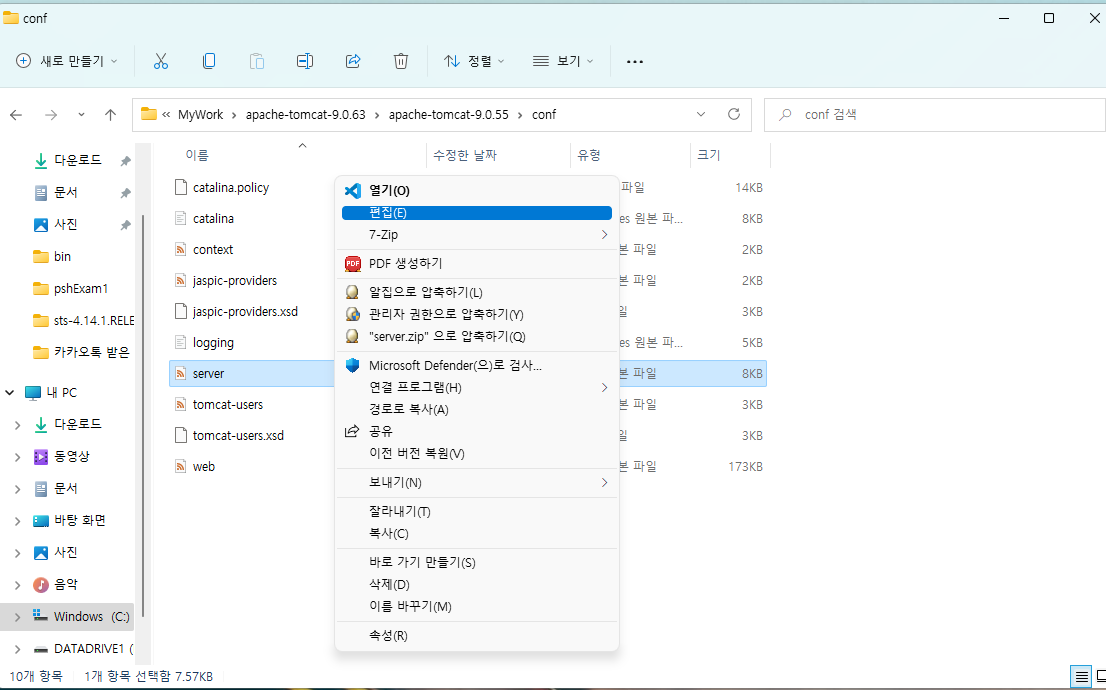Viewport: 1106px width, 690px height.
Task: Choose 경로로 복사(A) in context menu
Action: [x=476, y=409]
